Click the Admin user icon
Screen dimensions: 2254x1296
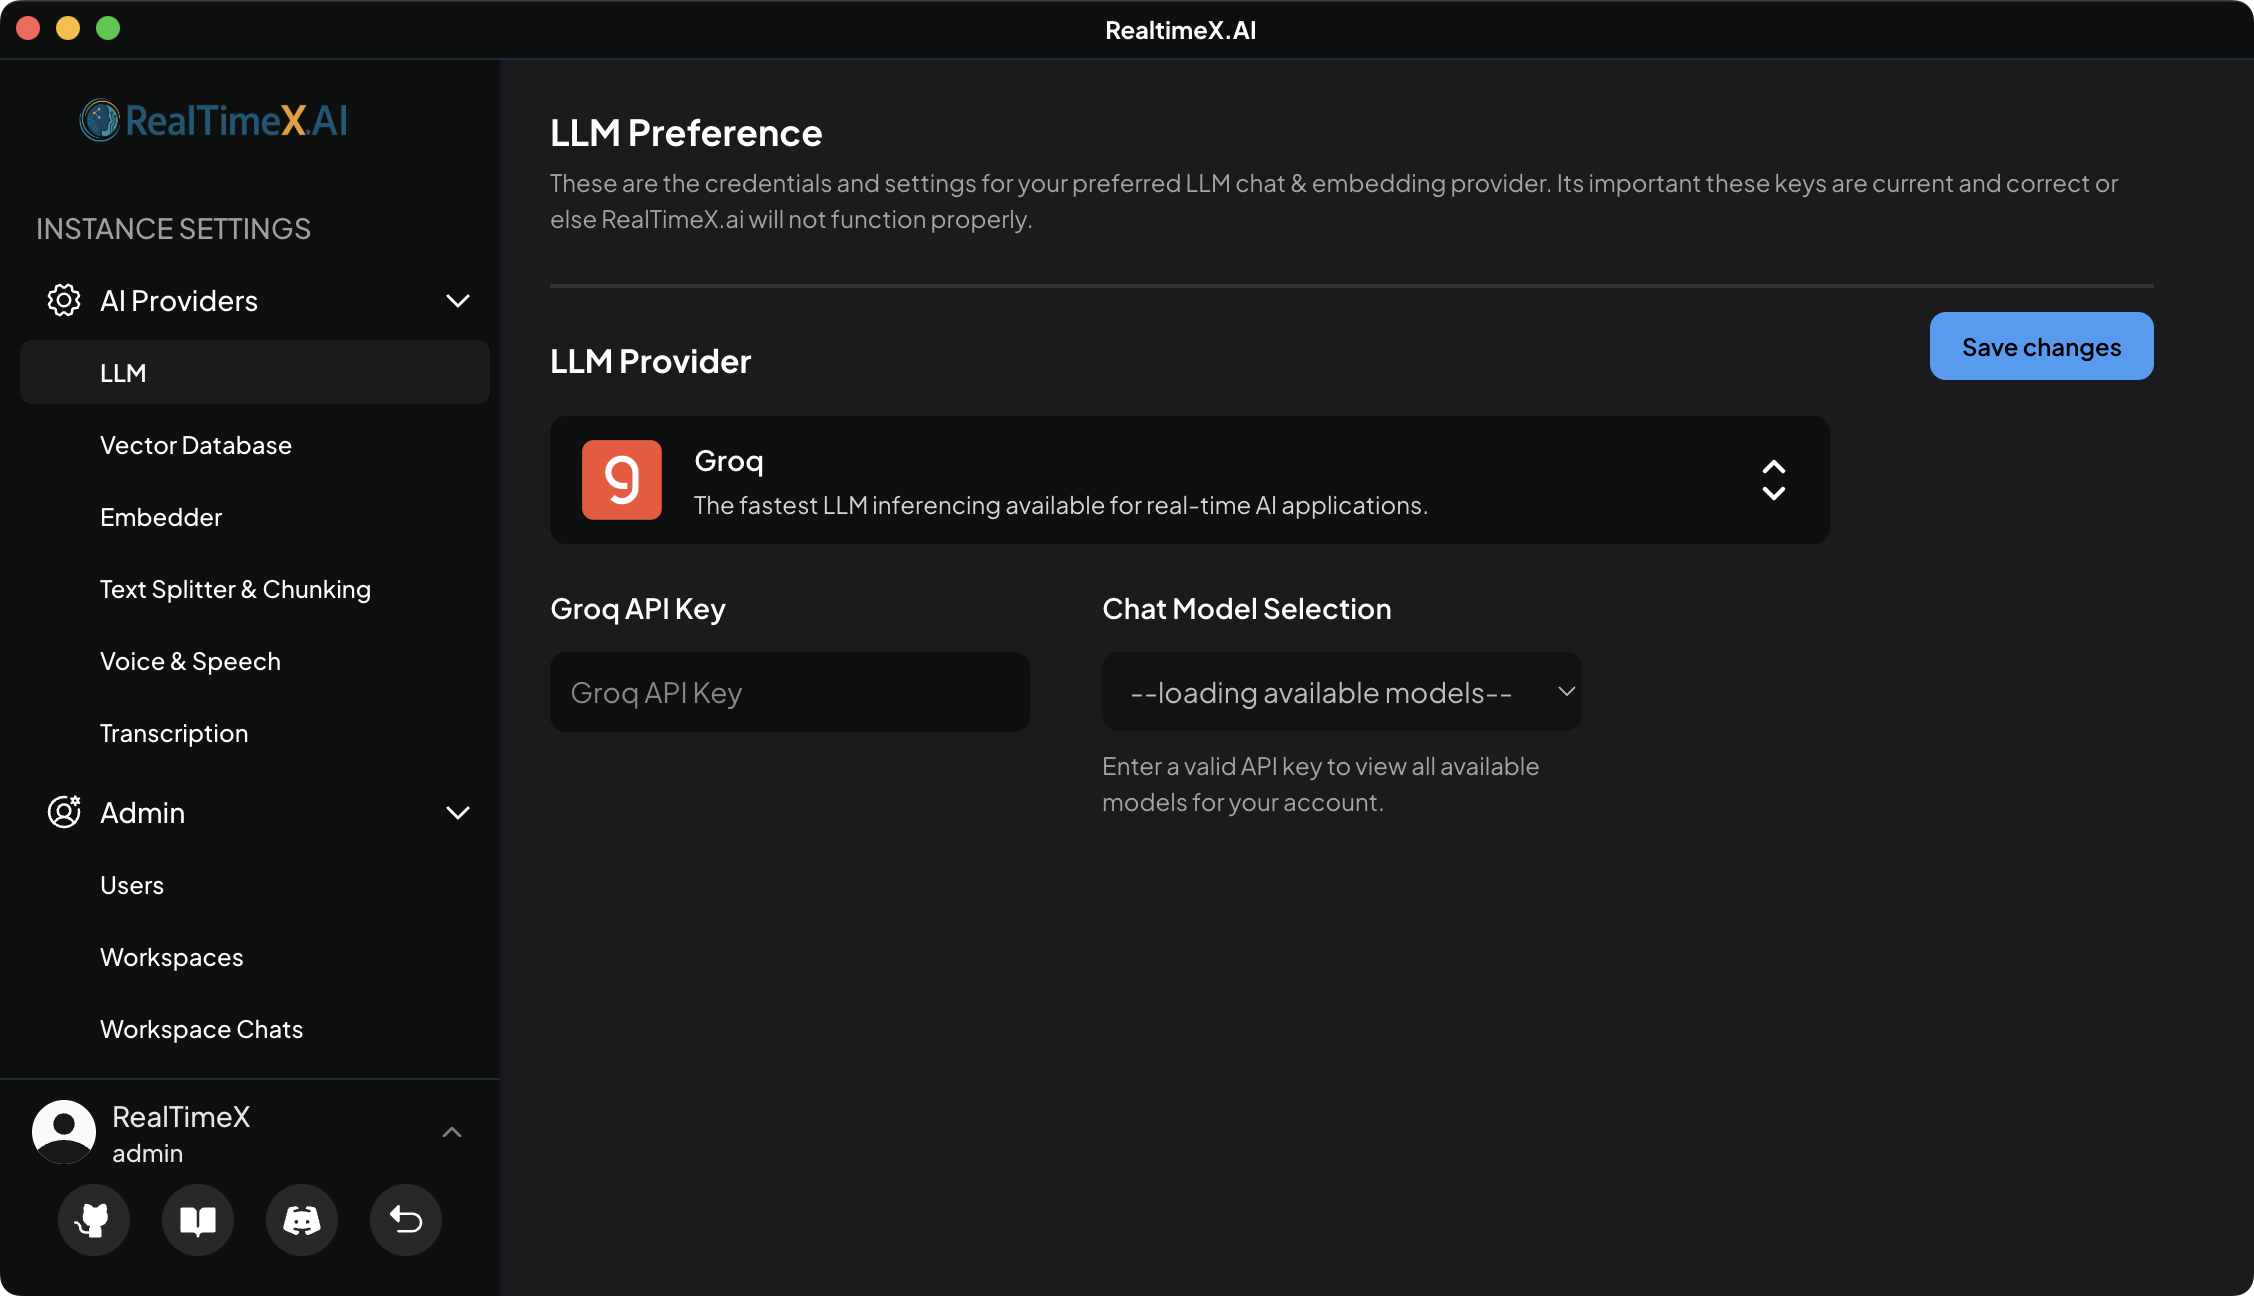tap(63, 812)
